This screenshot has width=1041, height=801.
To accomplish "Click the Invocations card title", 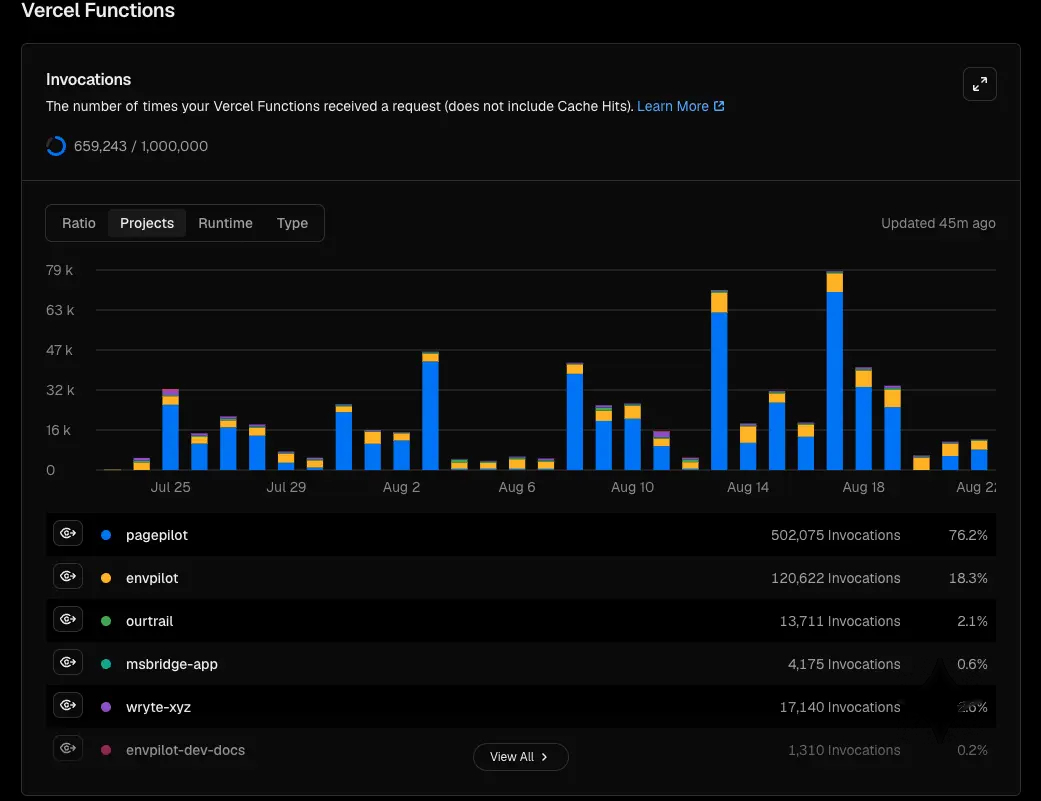I will 88,80.
